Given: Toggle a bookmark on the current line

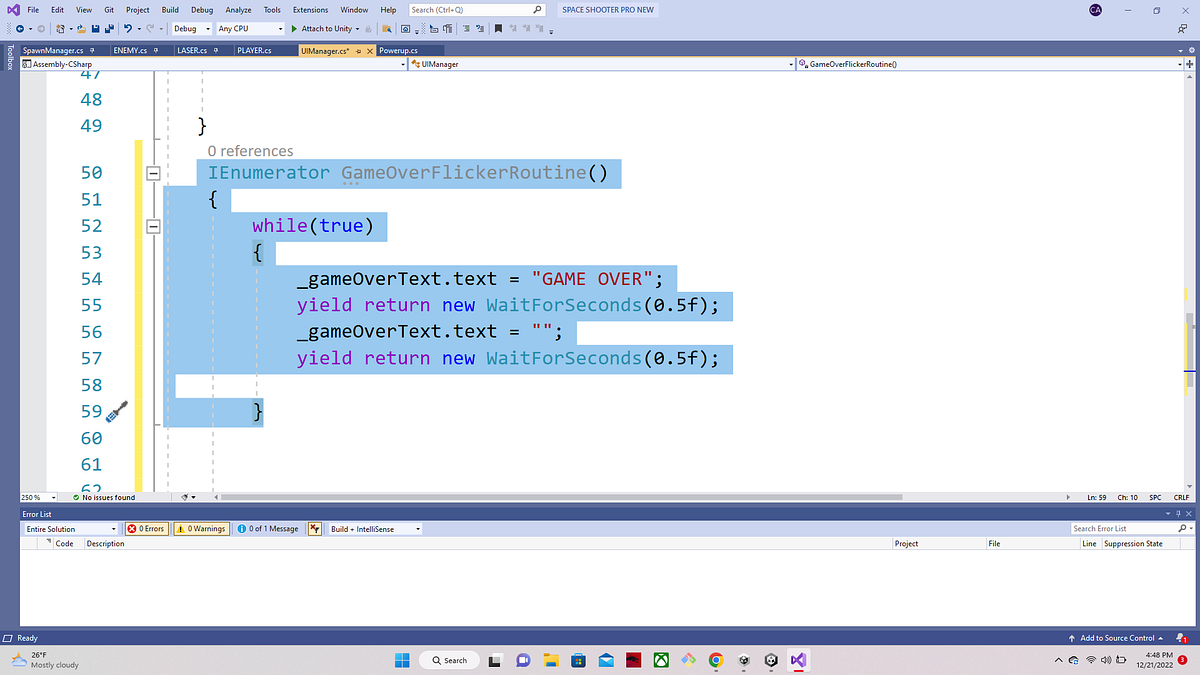Looking at the screenshot, I should tap(498, 29).
